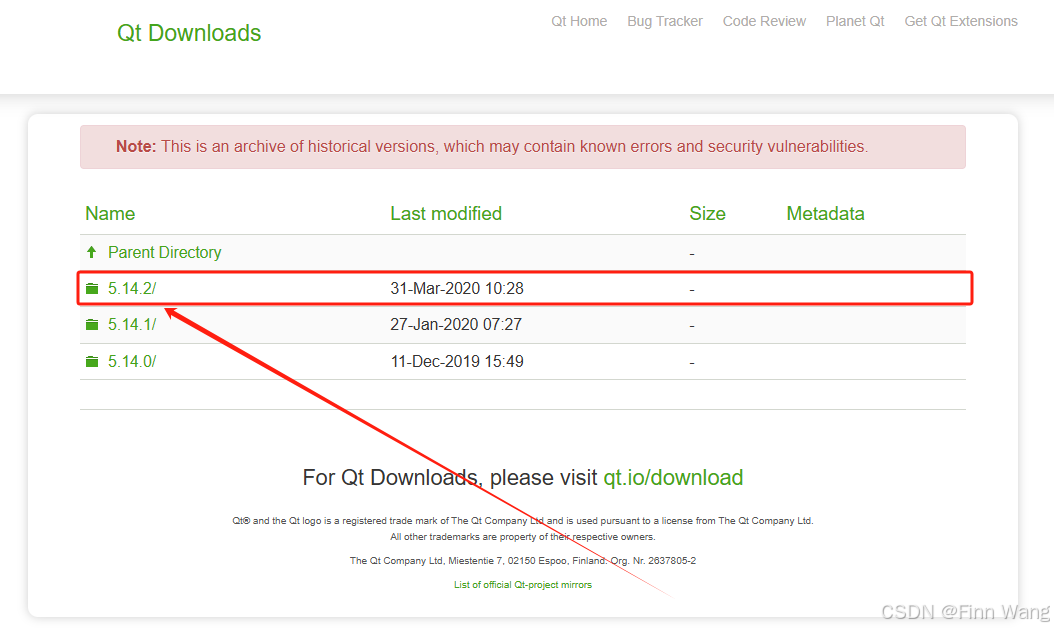Open Planet Qt navigation link
The width and height of the screenshot is (1054, 629).
[855, 22]
